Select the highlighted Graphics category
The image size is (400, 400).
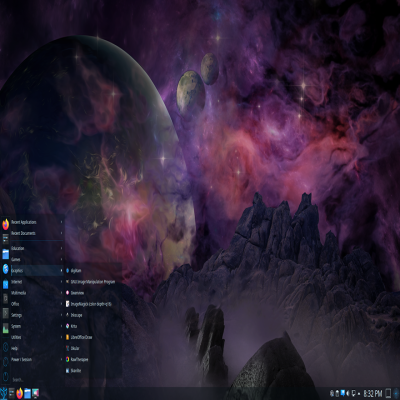[x=37, y=271]
